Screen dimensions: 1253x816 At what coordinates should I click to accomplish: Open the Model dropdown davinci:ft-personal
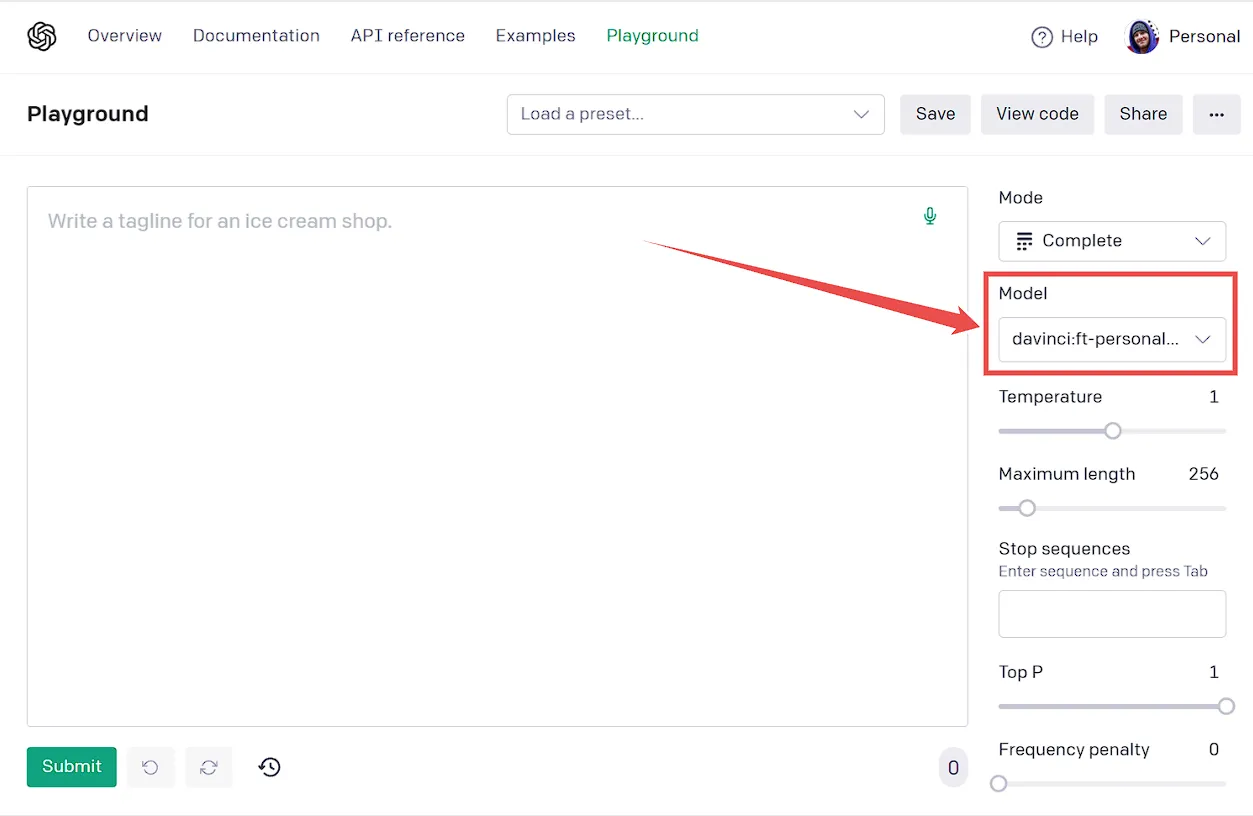pyautogui.click(x=1112, y=339)
